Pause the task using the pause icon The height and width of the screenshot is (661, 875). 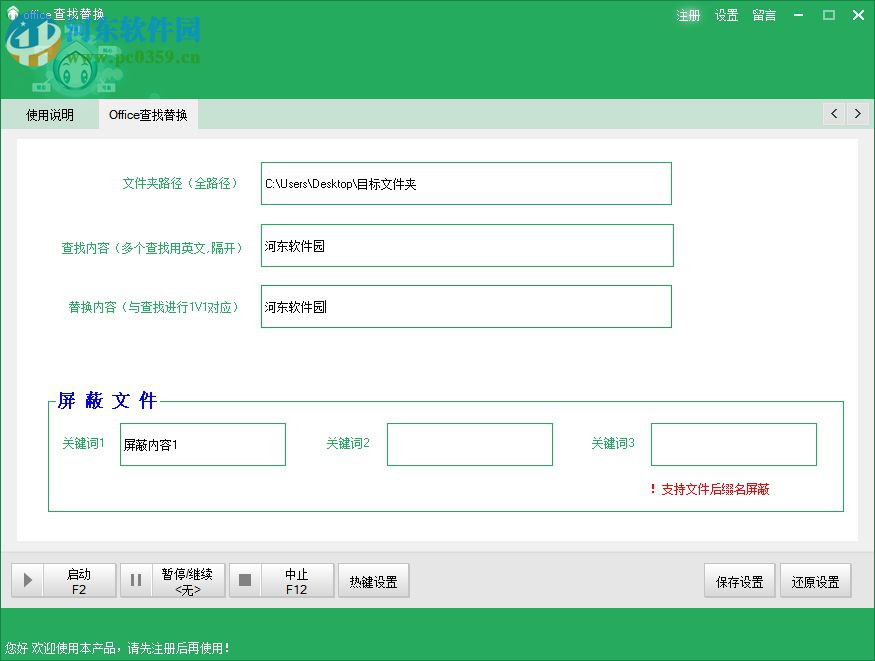coord(136,580)
